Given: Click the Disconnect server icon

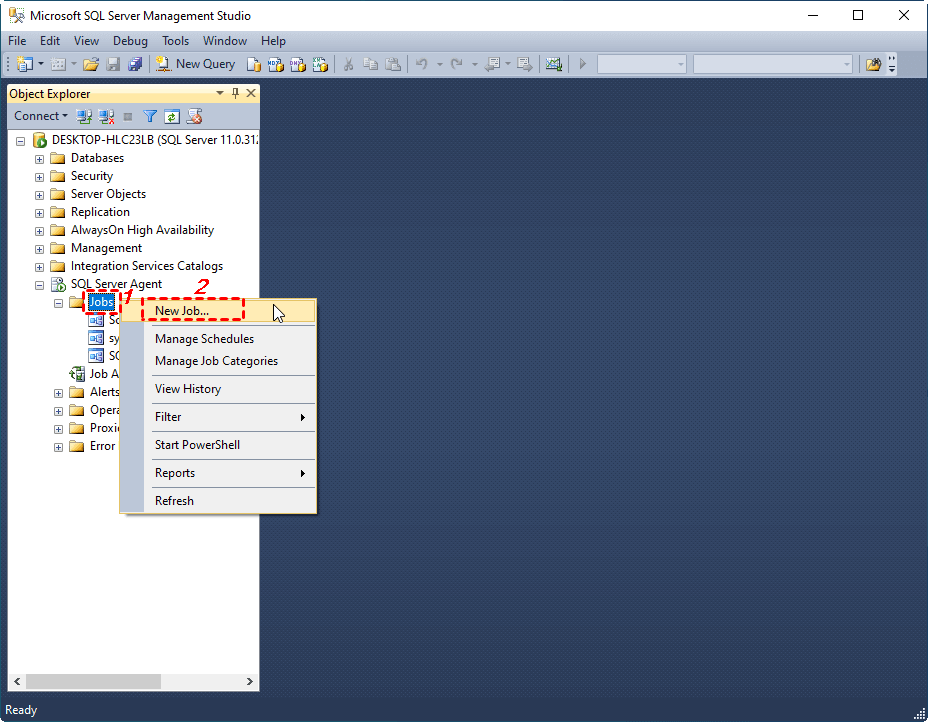Looking at the screenshot, I should tap(107, 117).
